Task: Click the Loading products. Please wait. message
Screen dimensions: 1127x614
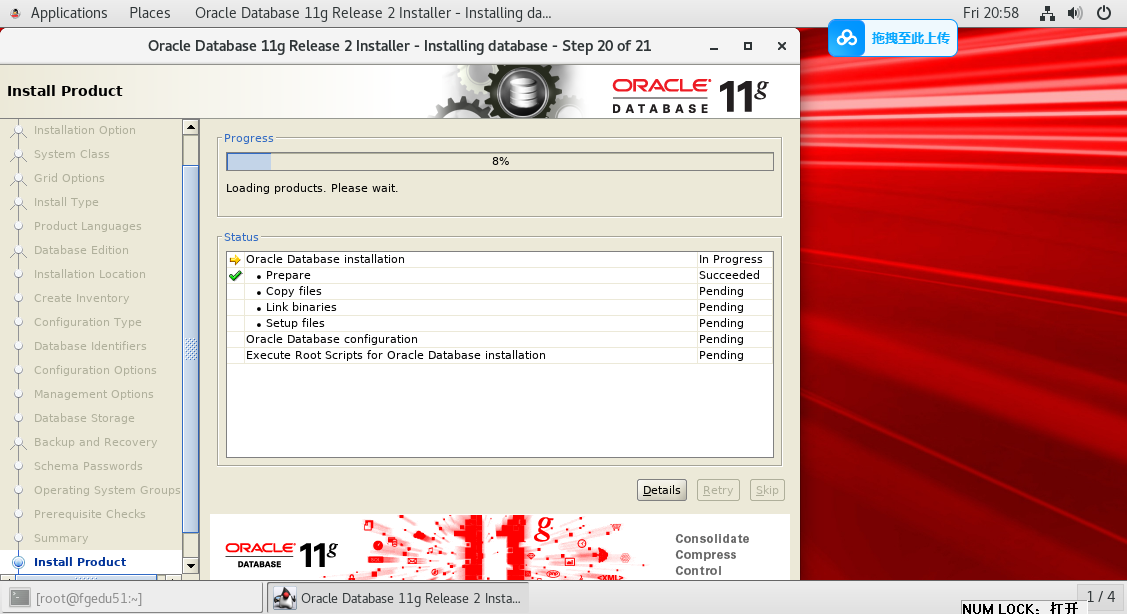Action: click(312, 188)
